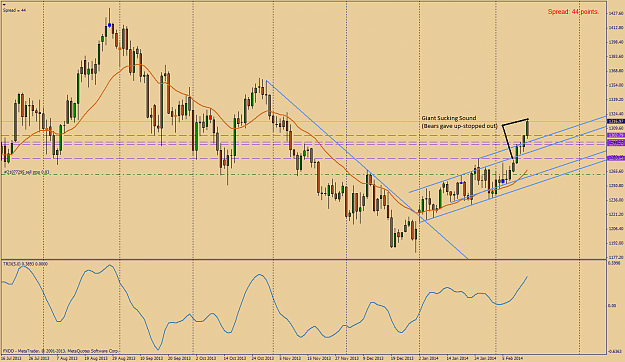Click the 1354.00 price axis label
625x362 pixels.
click(x=615, y=85)
